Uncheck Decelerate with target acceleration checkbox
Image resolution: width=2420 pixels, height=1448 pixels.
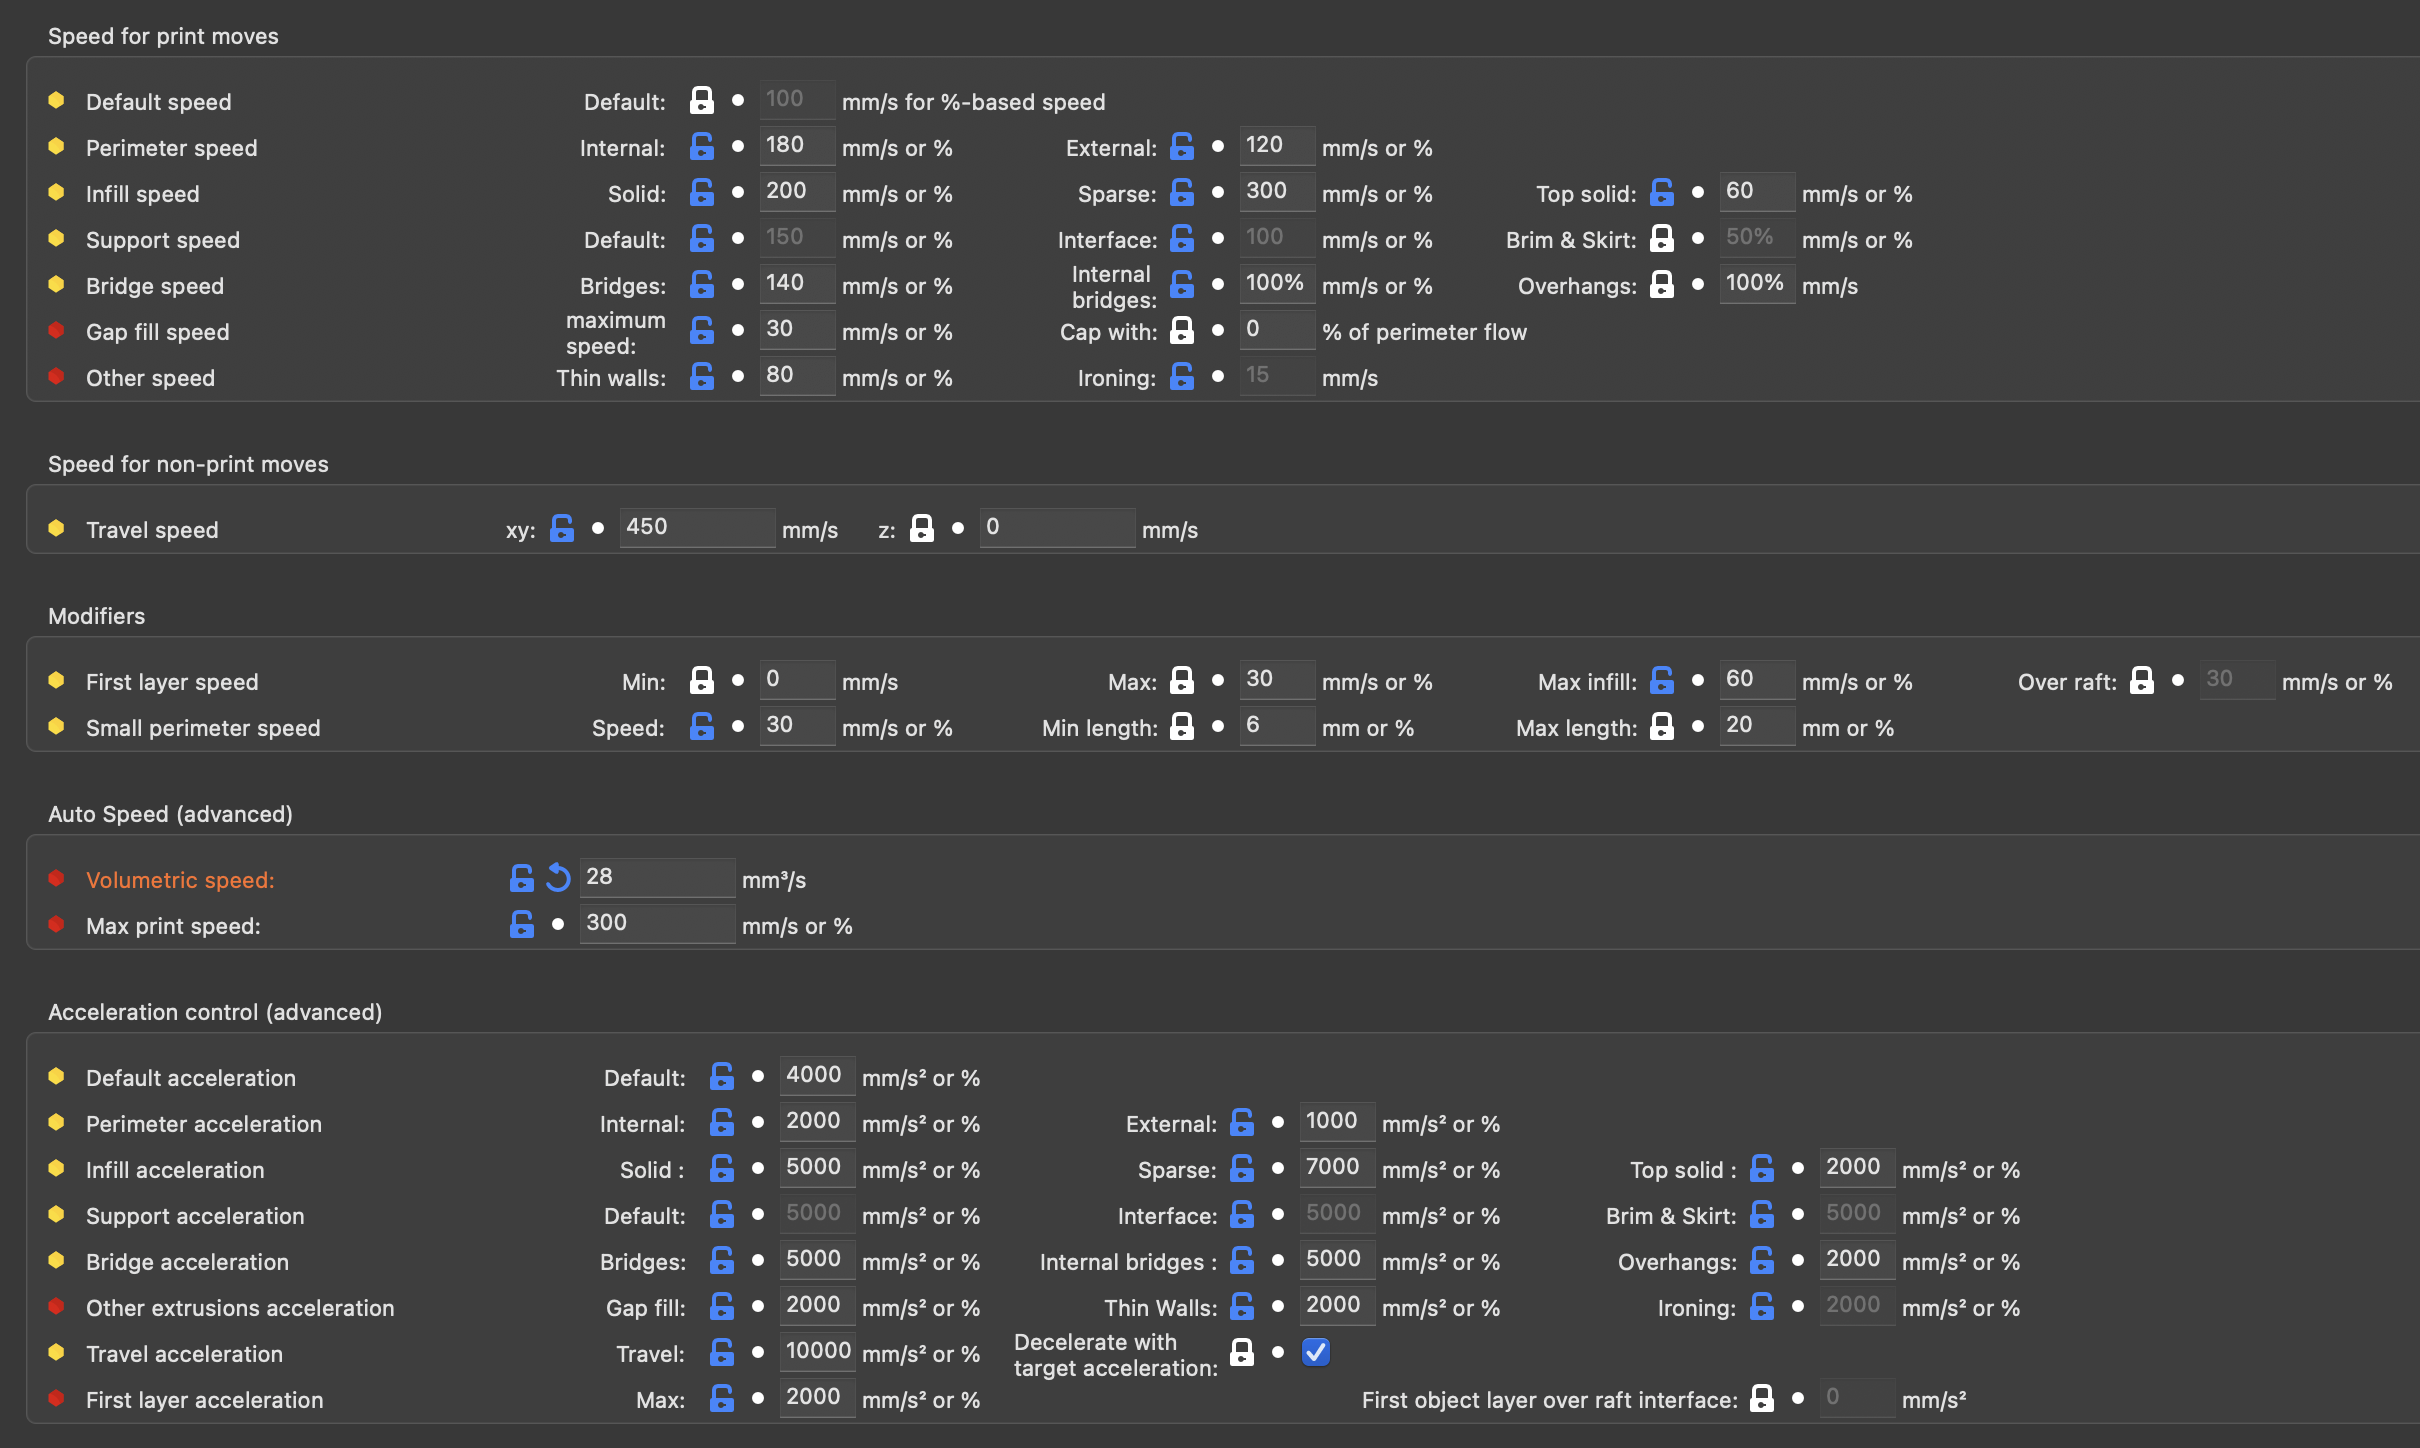click(1316, 1353)
